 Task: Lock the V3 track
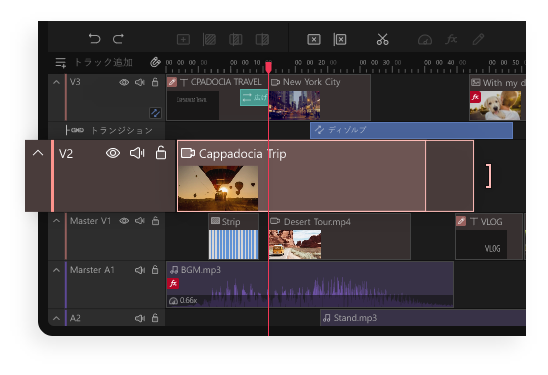coord(155,82)
